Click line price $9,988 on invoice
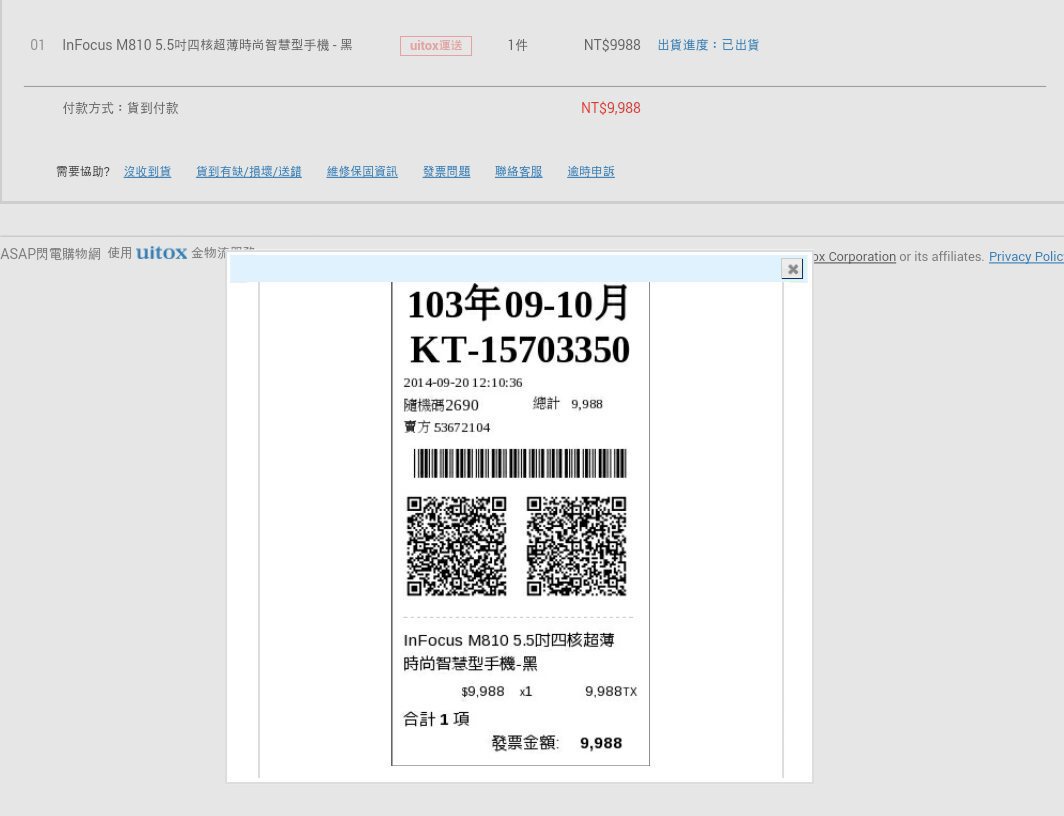This screenshot has width=1064, height=816. click(482, 691)
